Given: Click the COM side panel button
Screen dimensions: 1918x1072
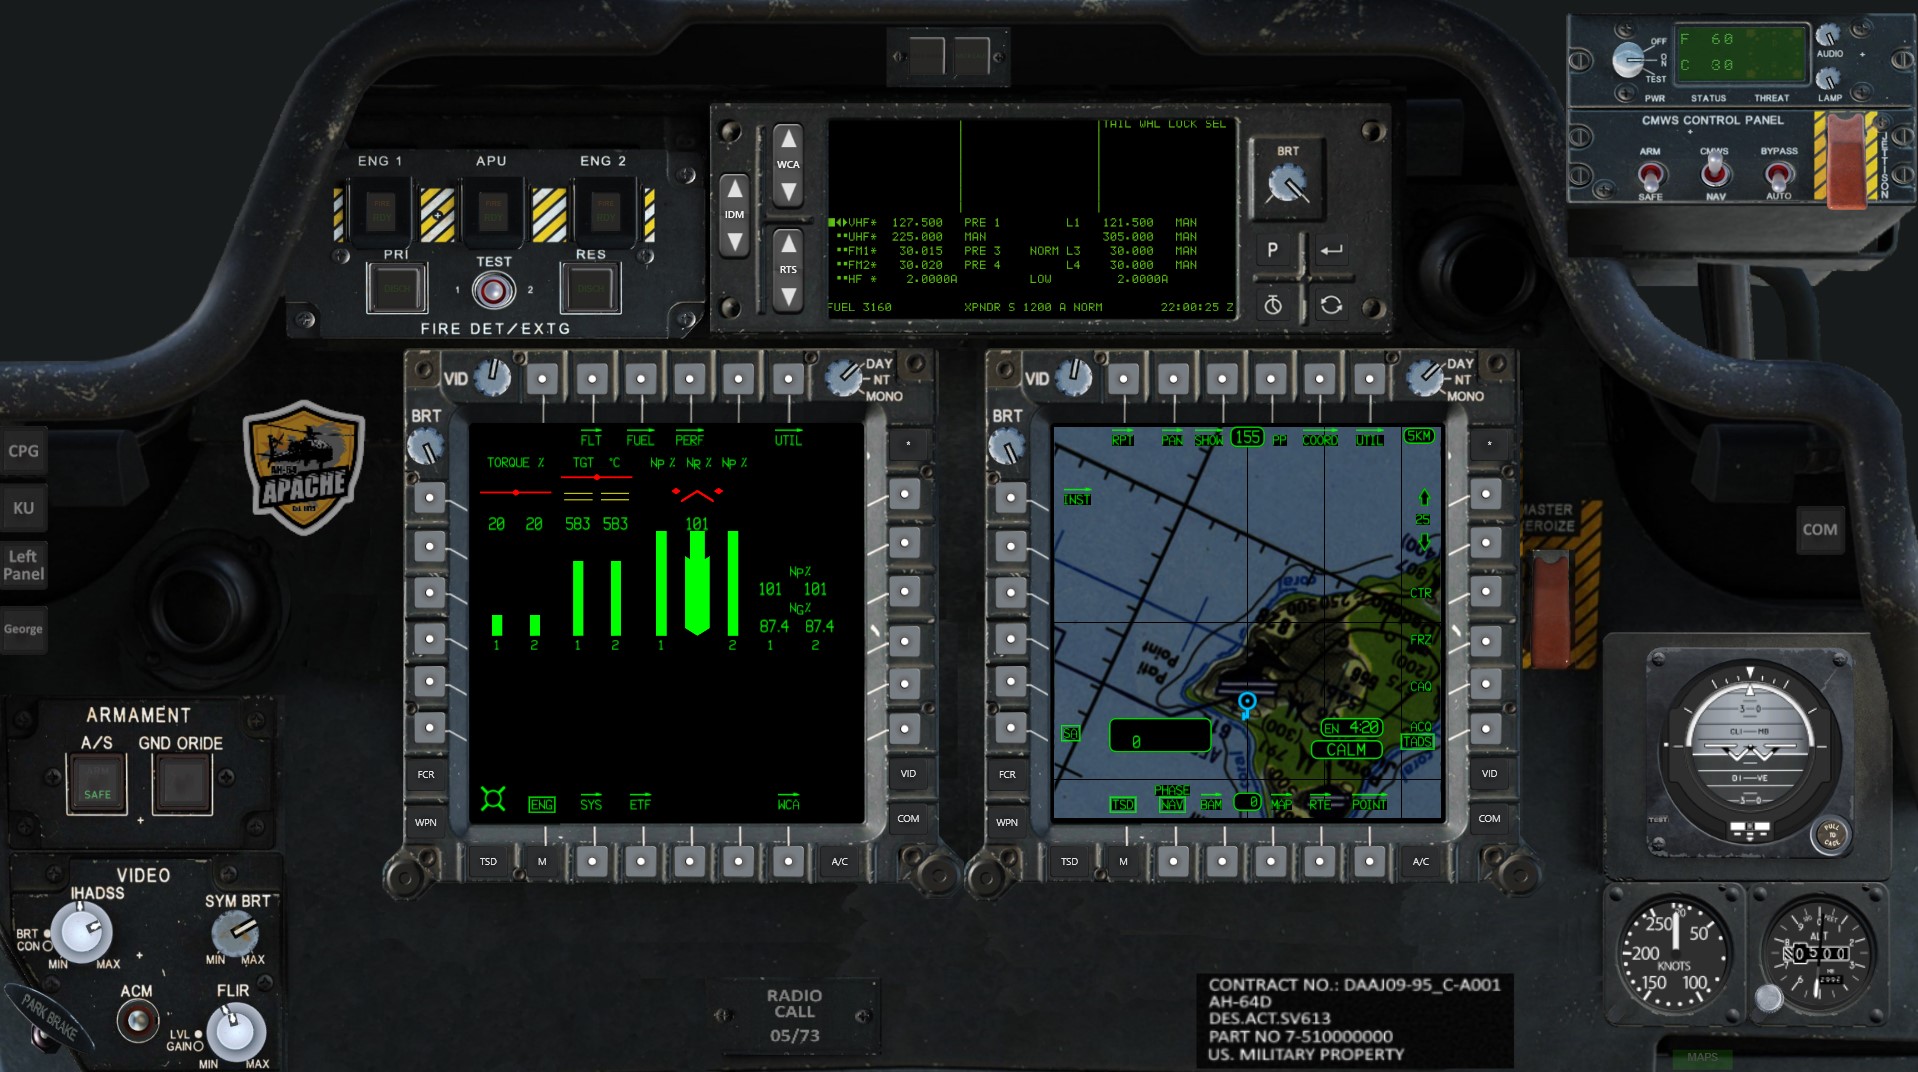Looking at the screenshot, I should 1819,530.
